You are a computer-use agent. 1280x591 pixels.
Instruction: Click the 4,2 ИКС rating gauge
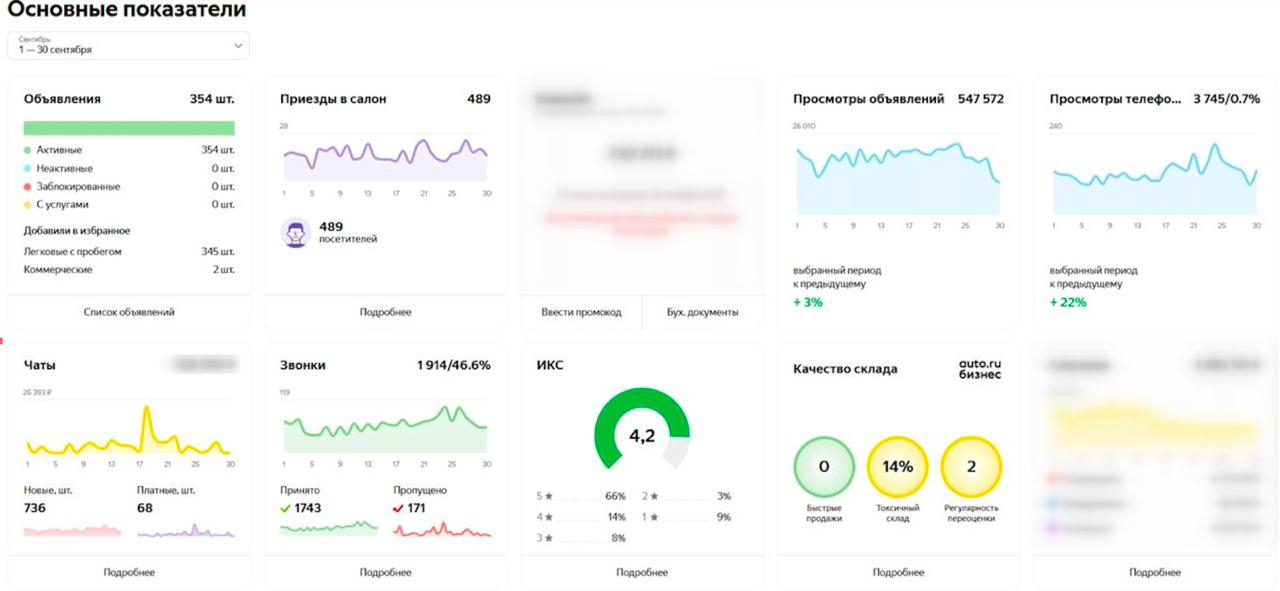point(641,430)
